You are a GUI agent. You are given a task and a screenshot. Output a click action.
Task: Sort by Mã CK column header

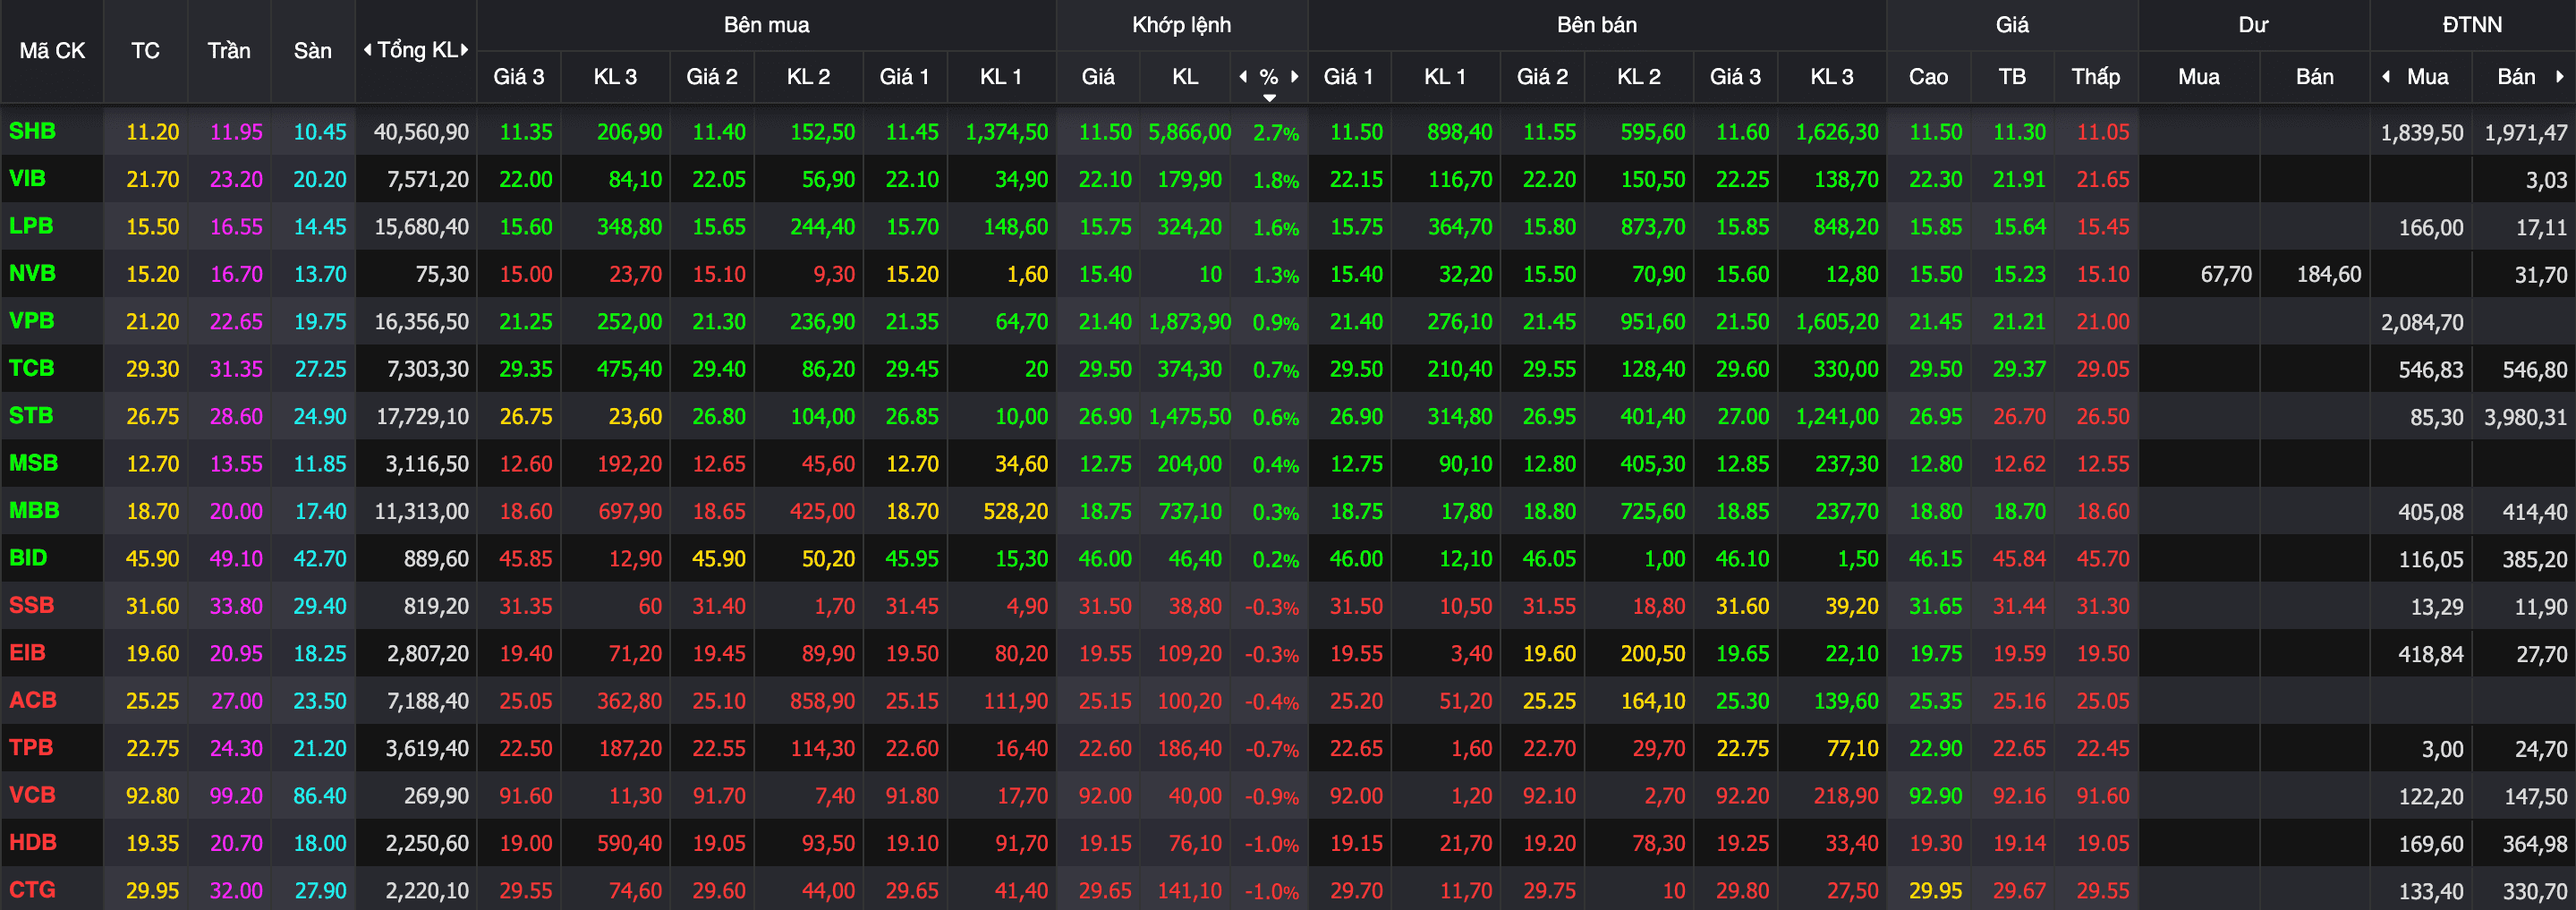tap(52, 50)
